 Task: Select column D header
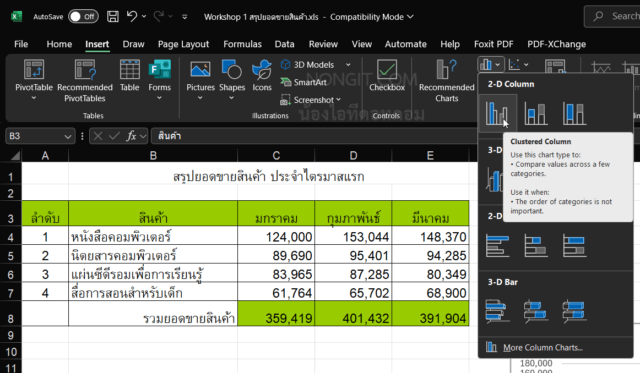point(353,155)
